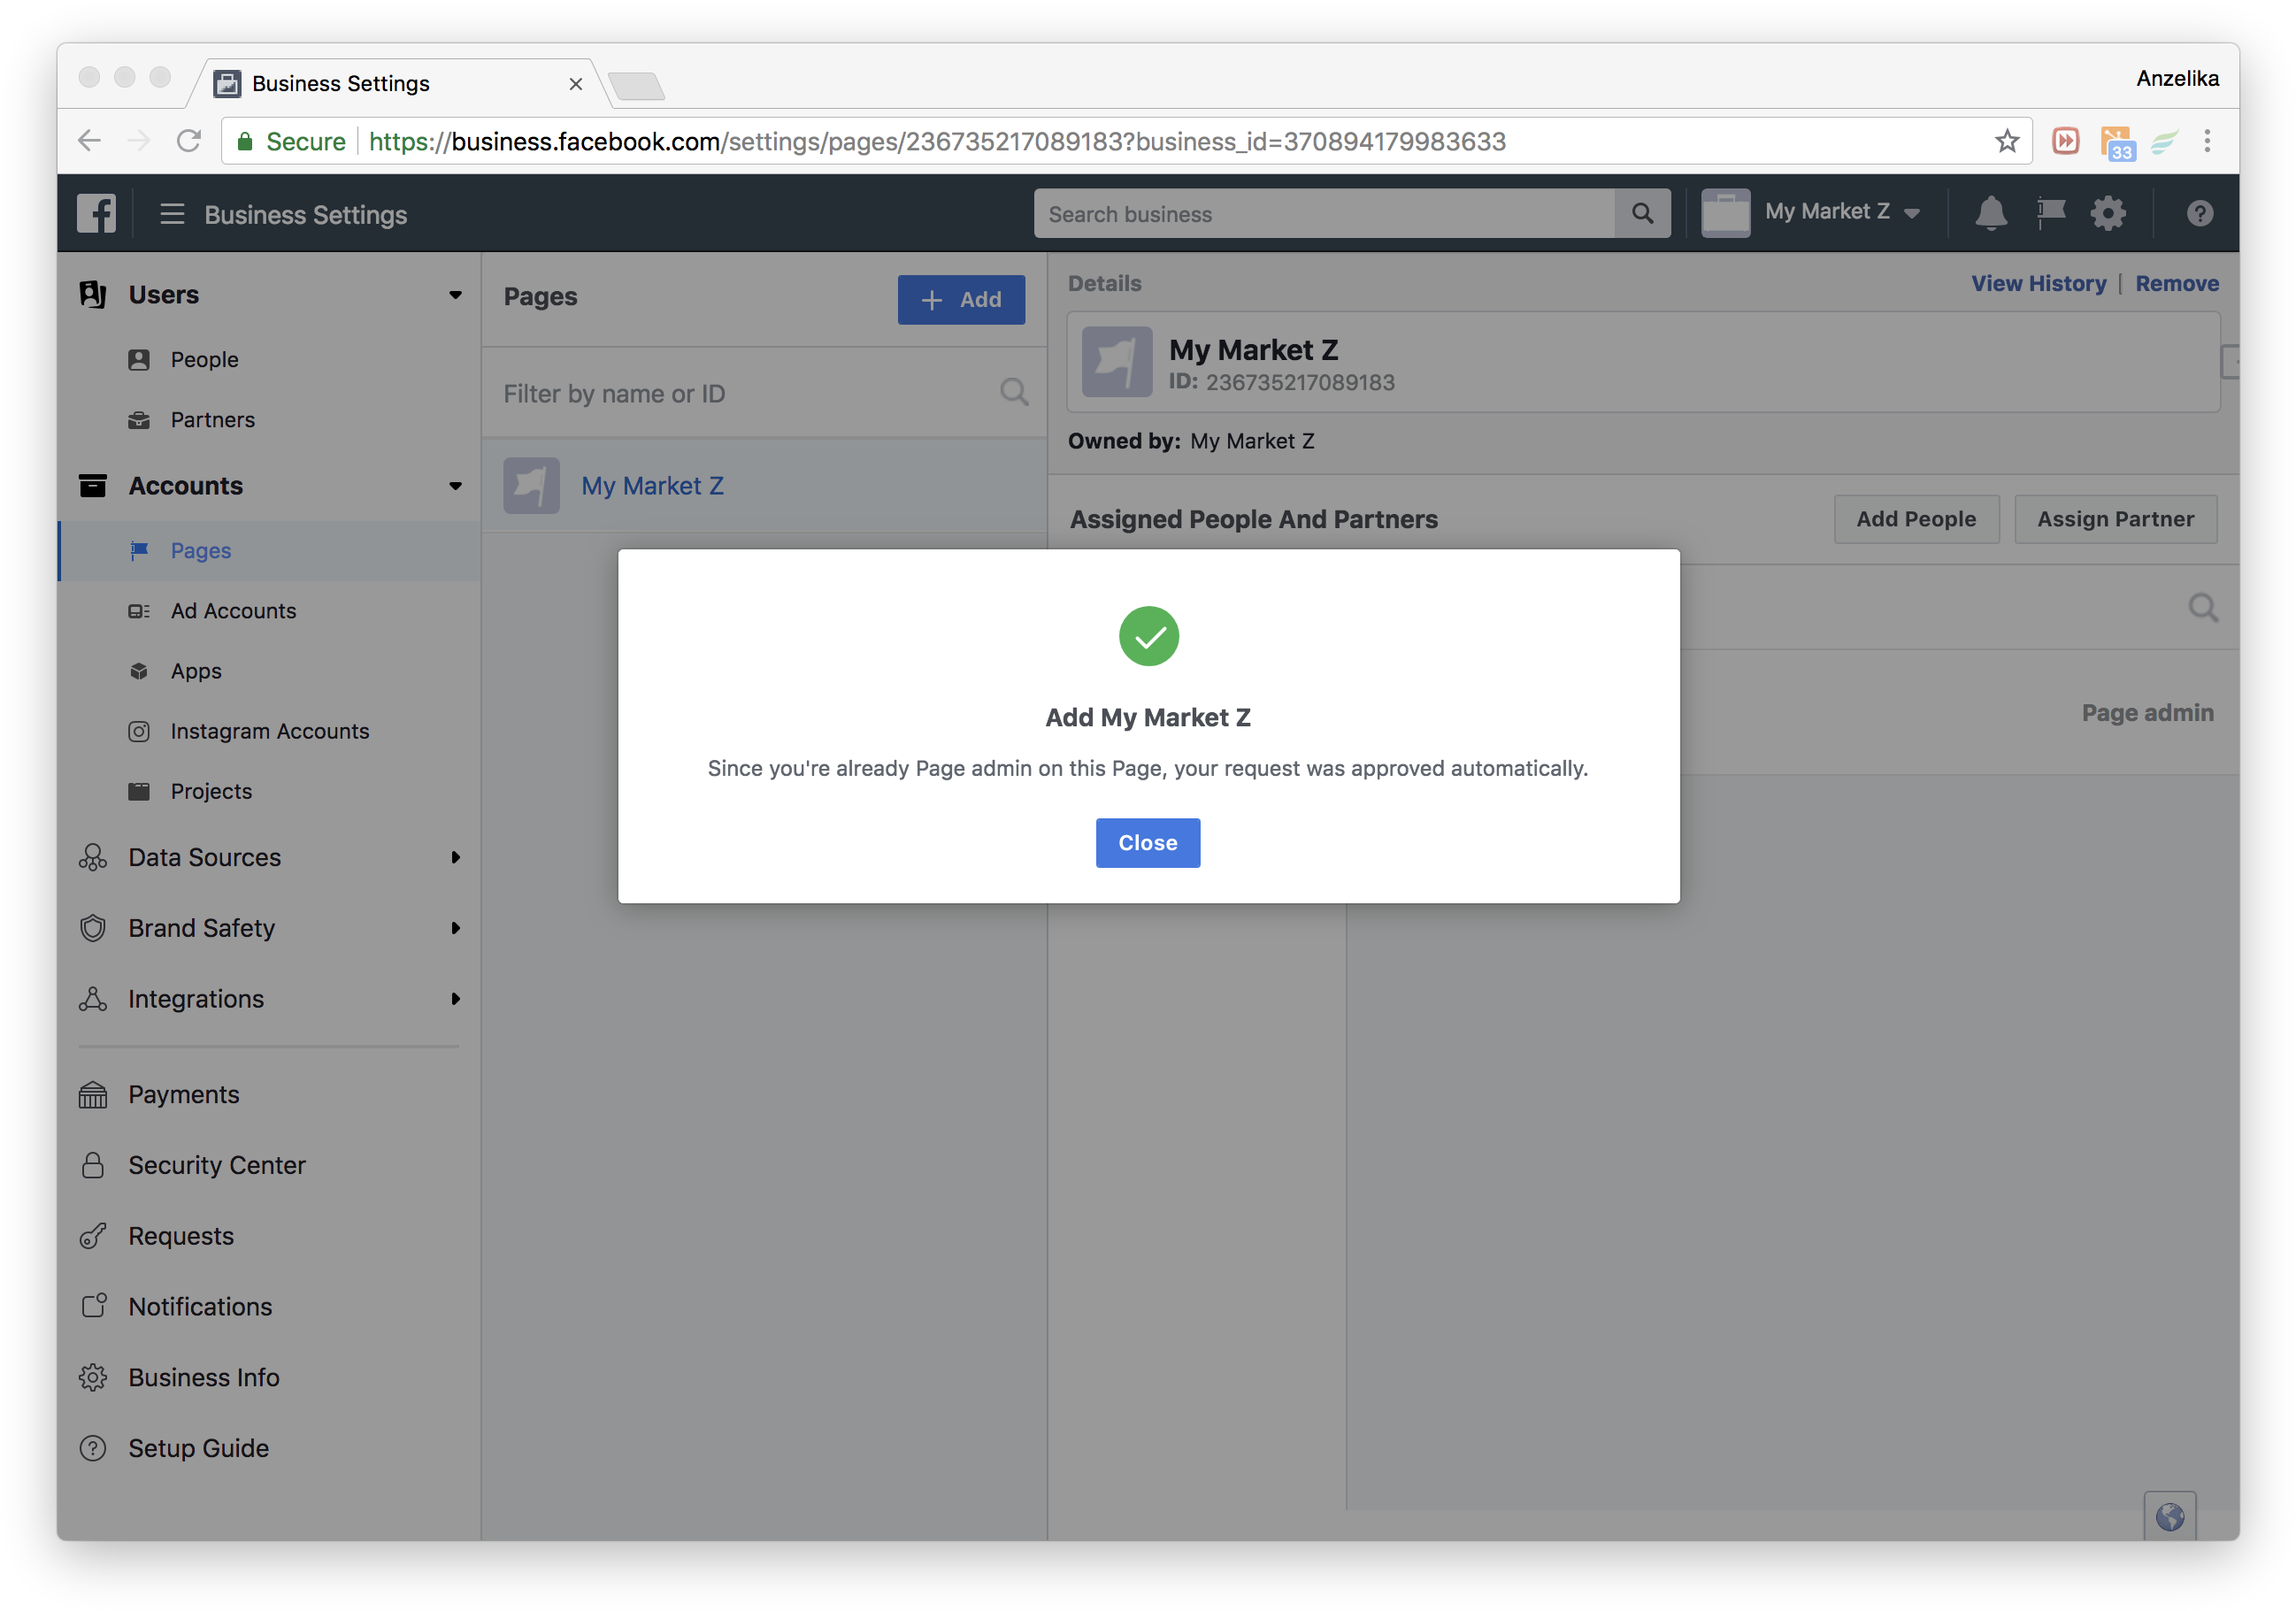The width and height of the screenshot is (2296, 1611).
Task: Open Apps in the sidebar
Action: [x=196, y=671]
